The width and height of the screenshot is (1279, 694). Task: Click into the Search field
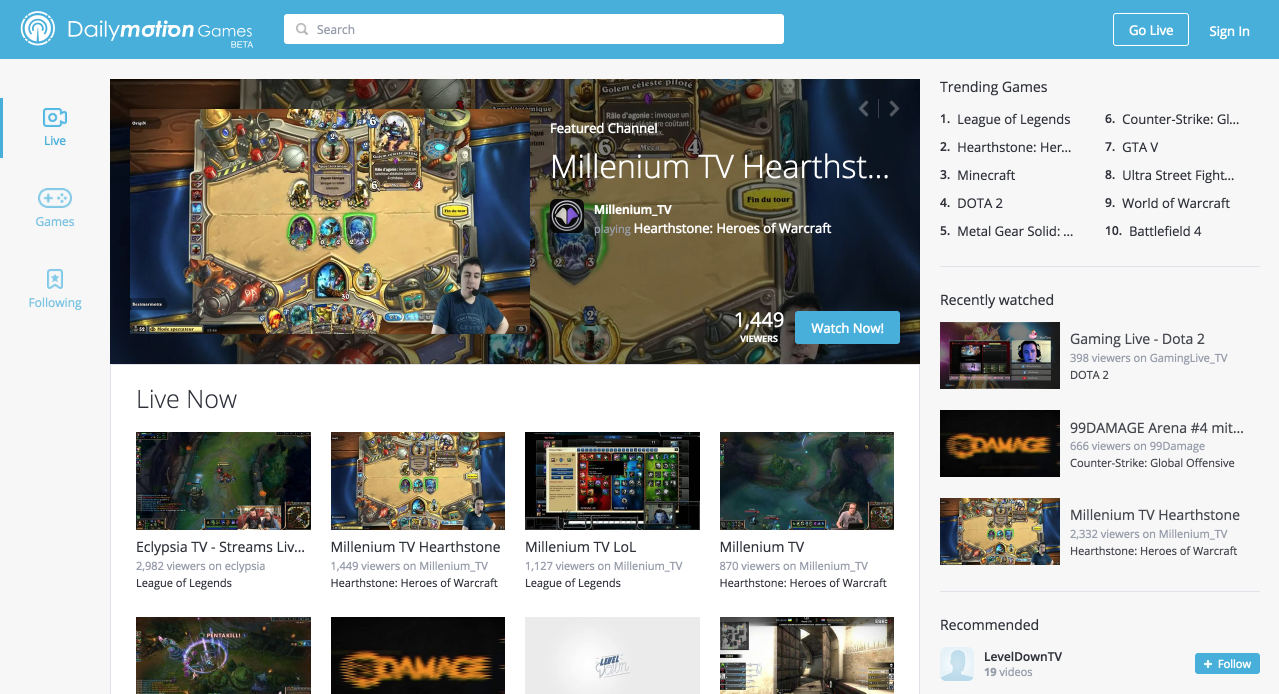[x=534, y=29]
